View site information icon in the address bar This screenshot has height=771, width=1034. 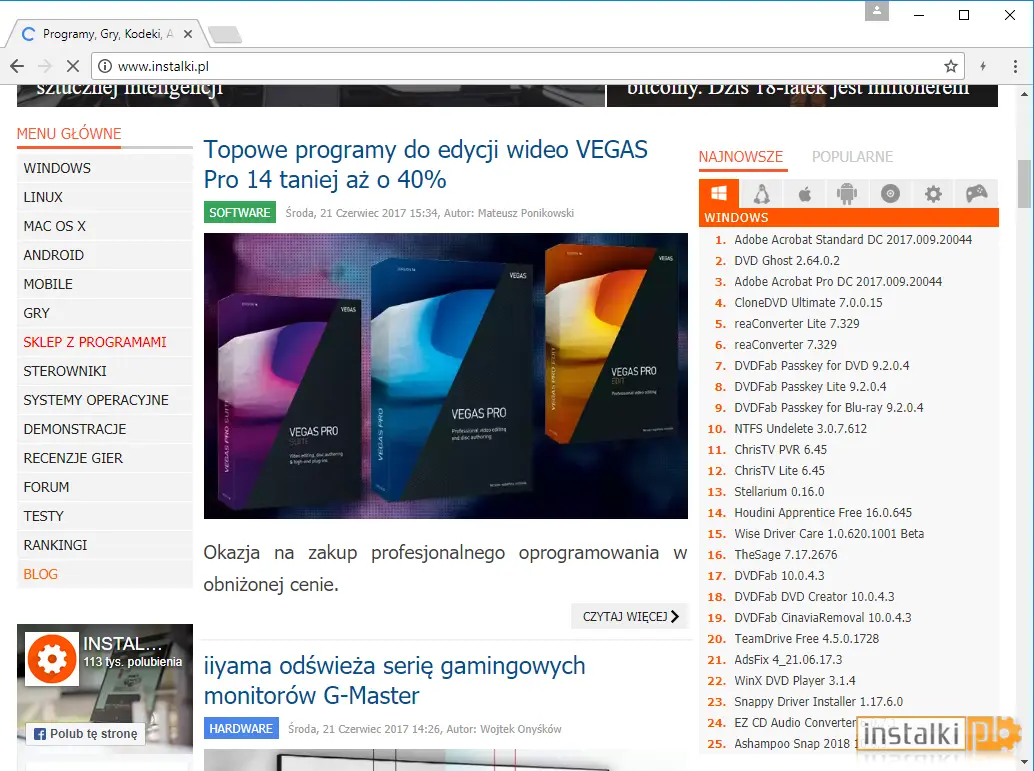(x=104, y=66)
